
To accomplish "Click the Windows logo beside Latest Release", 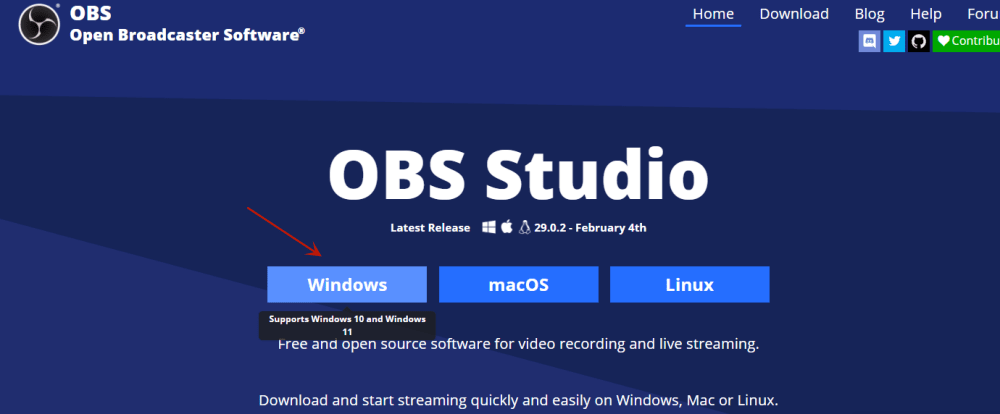I will point(489,227).
